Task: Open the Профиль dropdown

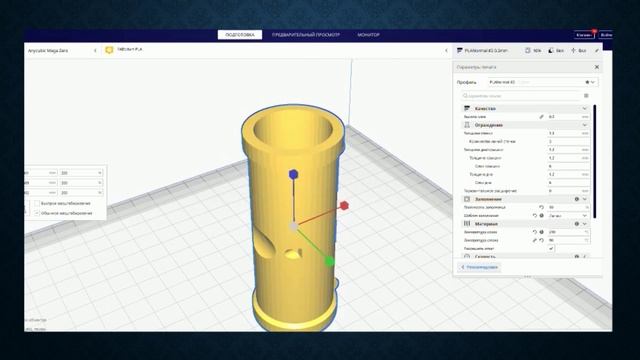Action: 543,82
